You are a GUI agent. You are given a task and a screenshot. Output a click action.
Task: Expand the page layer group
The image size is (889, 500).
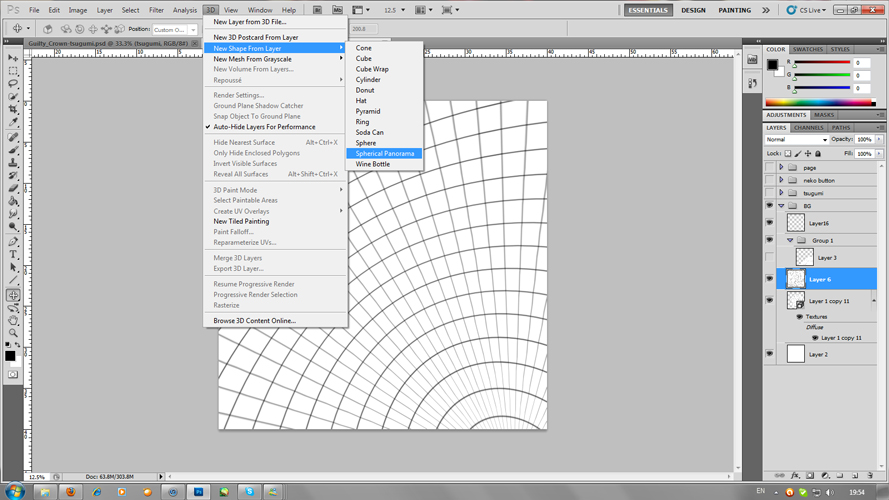pos(781,168)
